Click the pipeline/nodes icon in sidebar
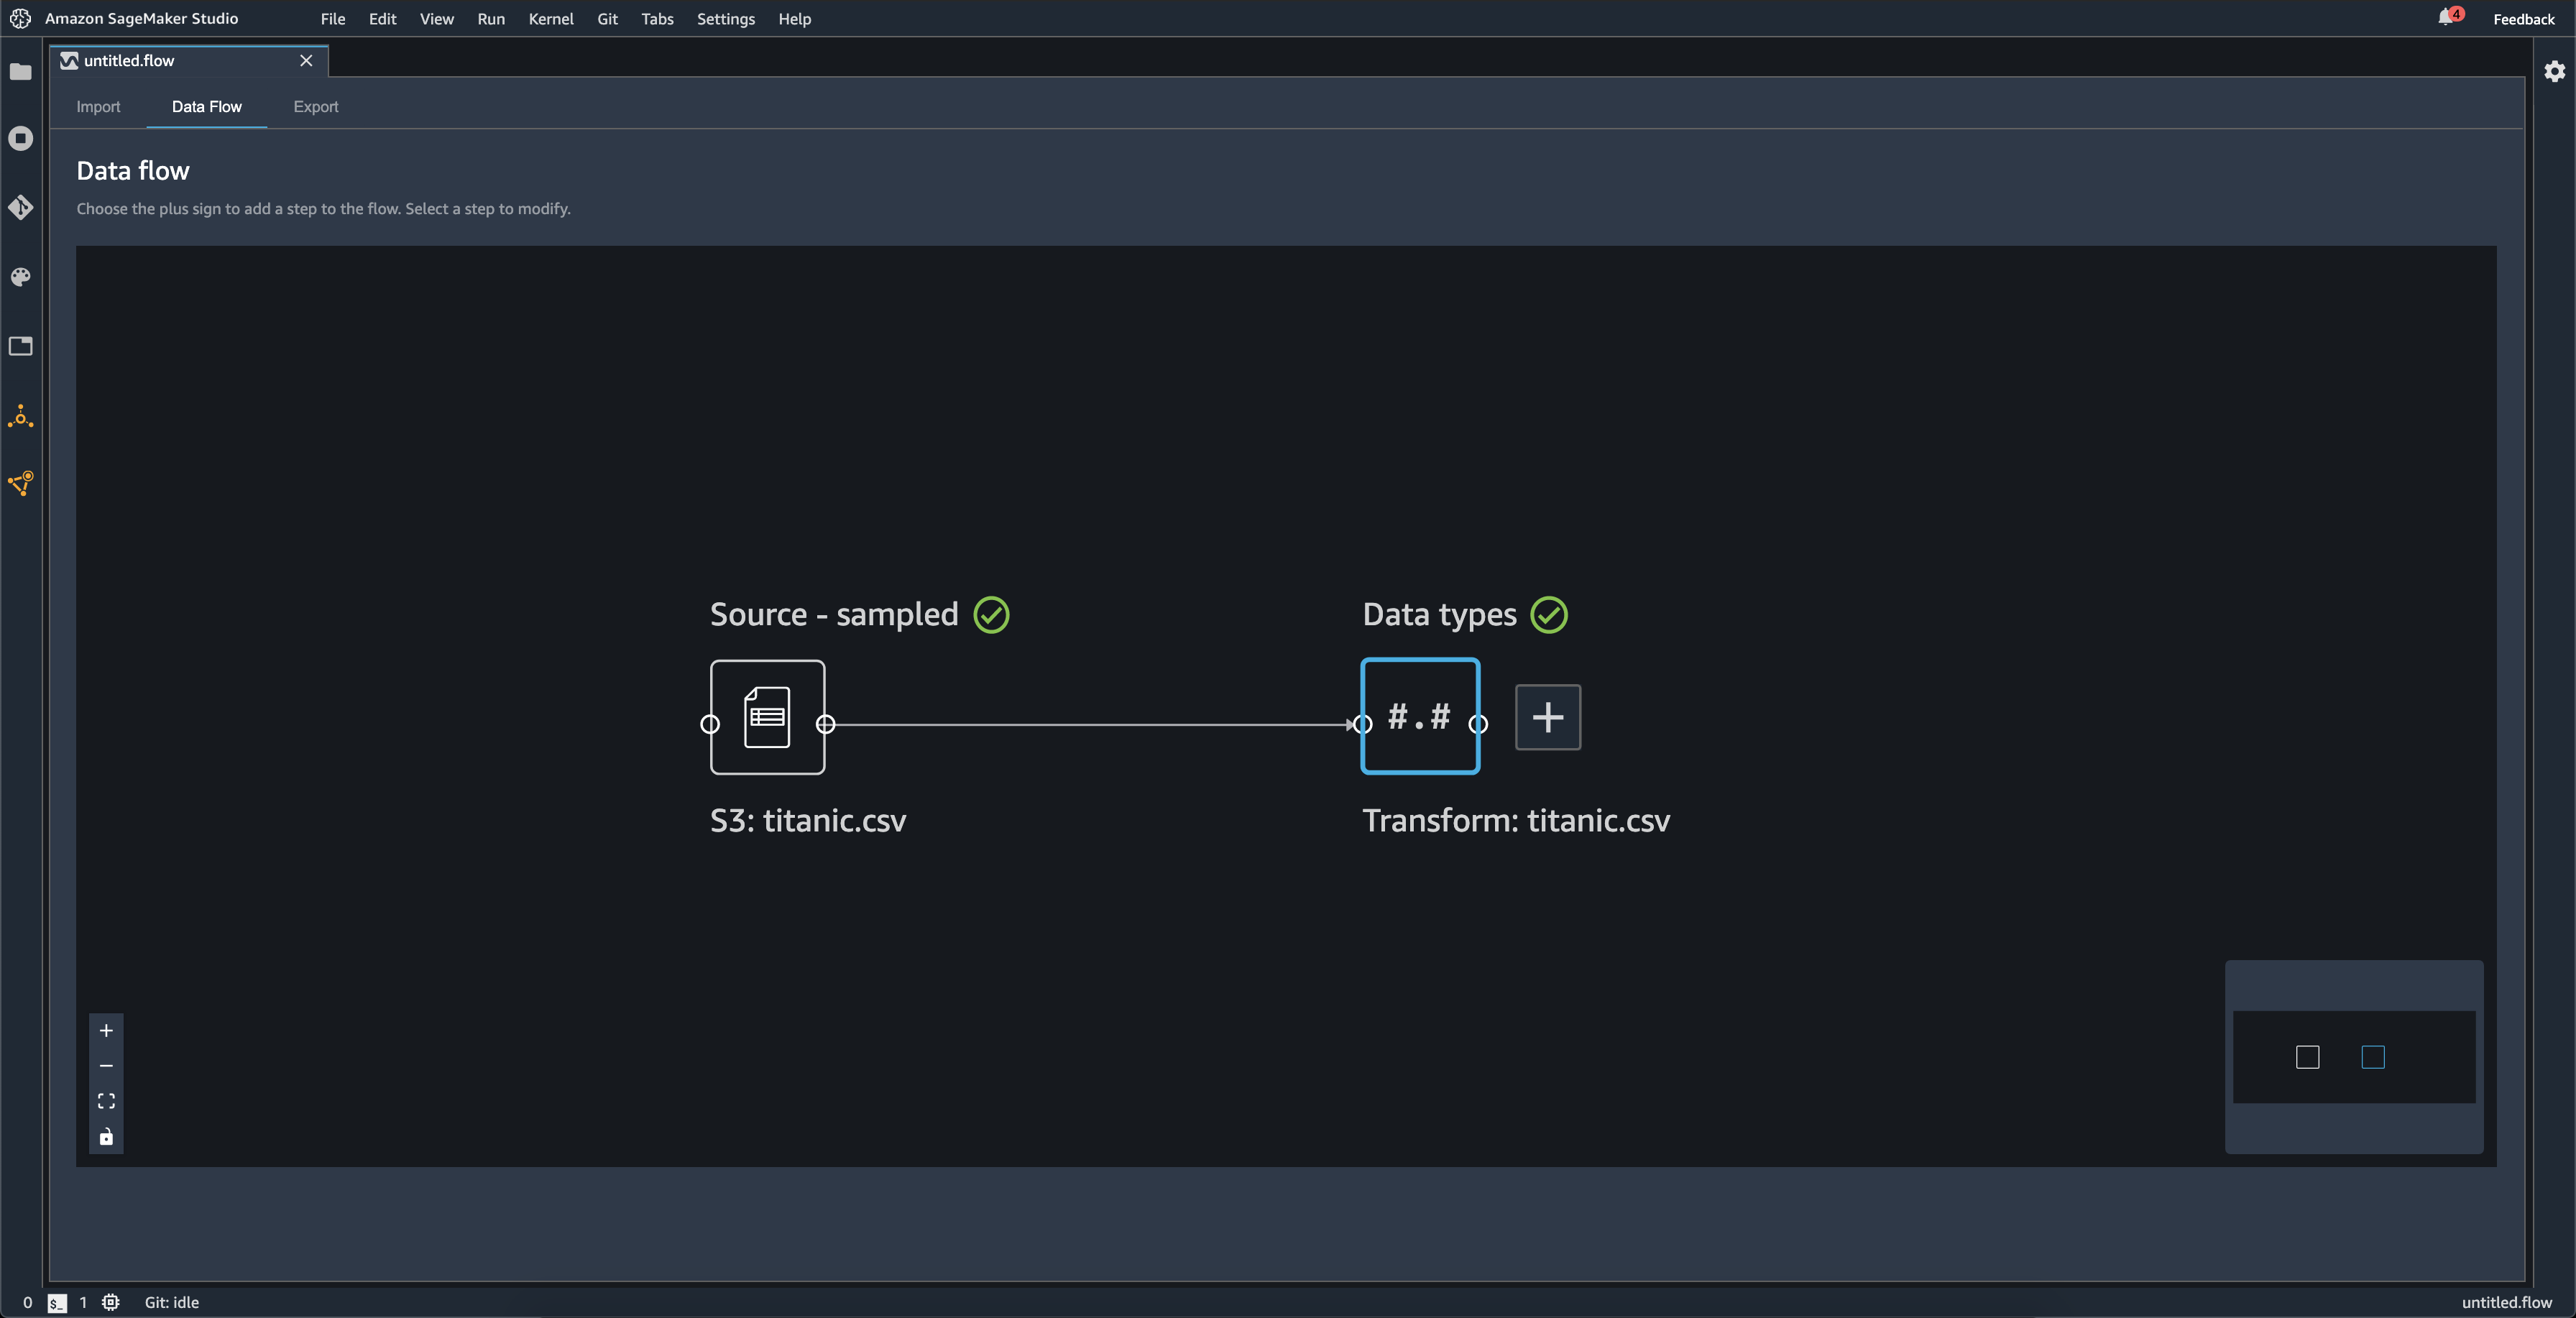Screen dimensions: 2576x1318 [20, 484]
